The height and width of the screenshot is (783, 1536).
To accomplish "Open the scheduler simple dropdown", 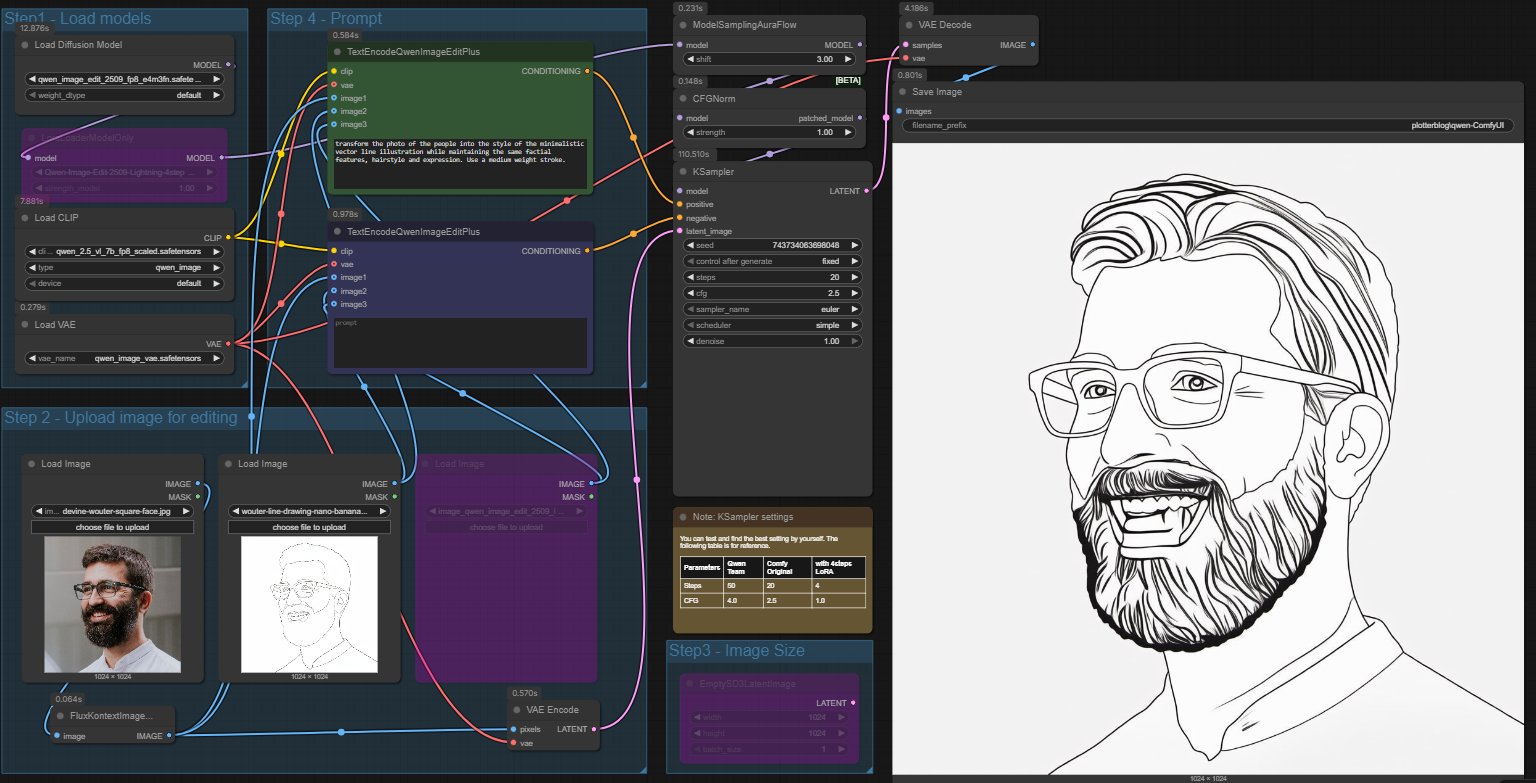I will 772,325.
